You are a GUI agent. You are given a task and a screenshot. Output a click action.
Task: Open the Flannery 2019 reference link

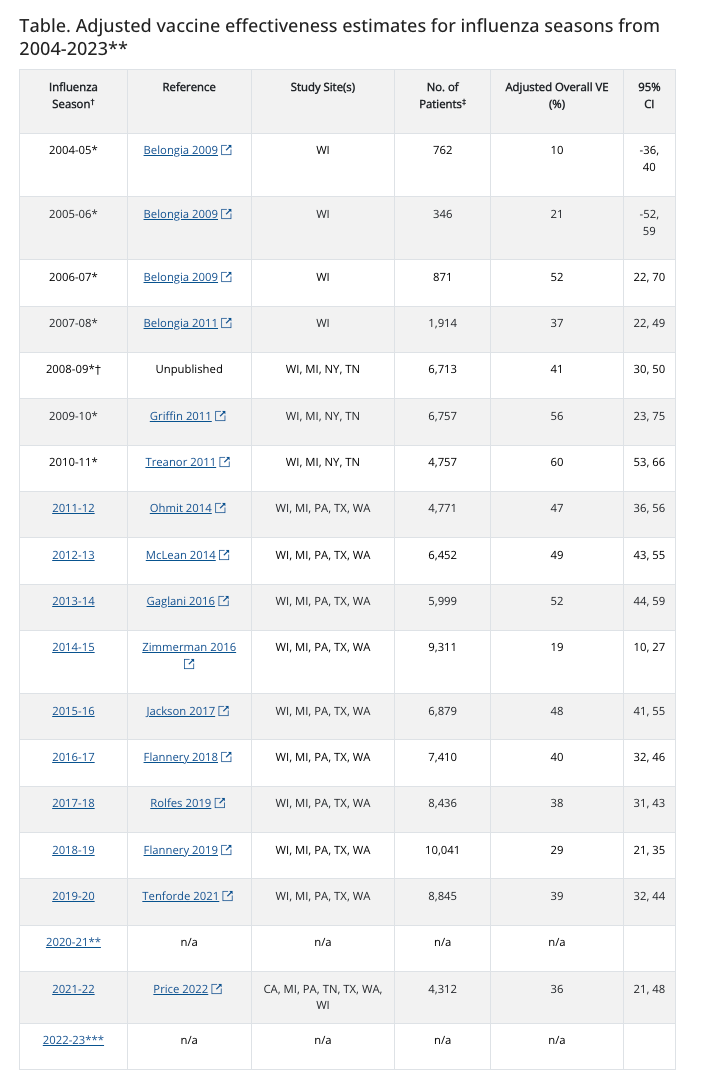click(x=180, y=850)
